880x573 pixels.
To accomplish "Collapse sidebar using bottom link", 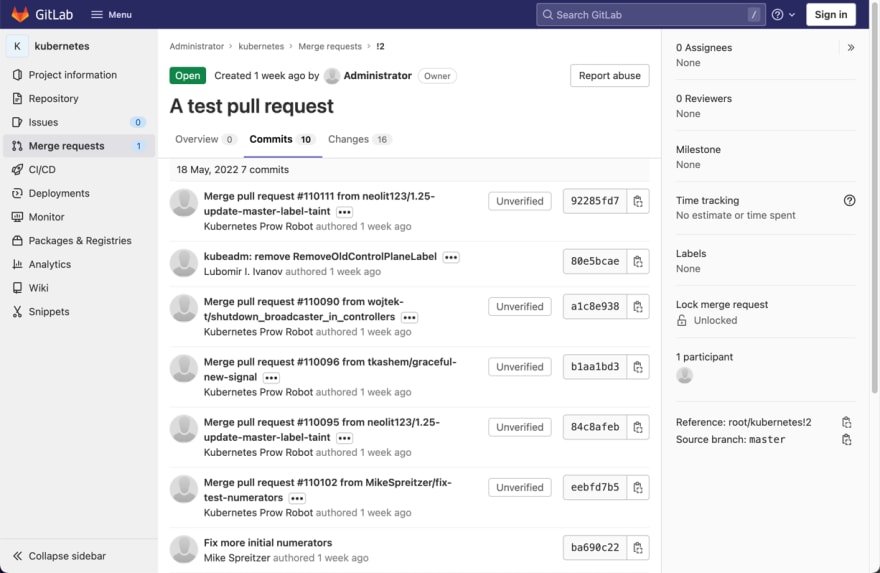I will pos(59,556).
